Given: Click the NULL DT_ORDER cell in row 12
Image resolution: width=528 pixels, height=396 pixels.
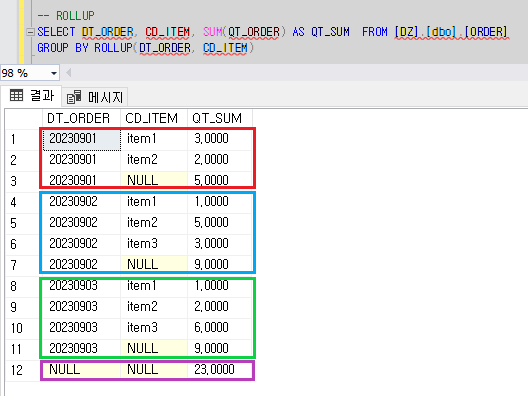Looking at the screenshot, I should [x=81, y=370].
